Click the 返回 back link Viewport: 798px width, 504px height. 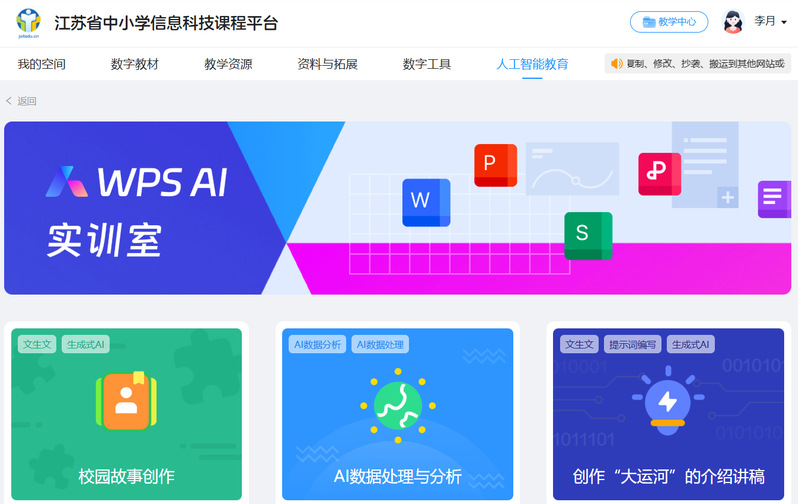pos(21,101)
